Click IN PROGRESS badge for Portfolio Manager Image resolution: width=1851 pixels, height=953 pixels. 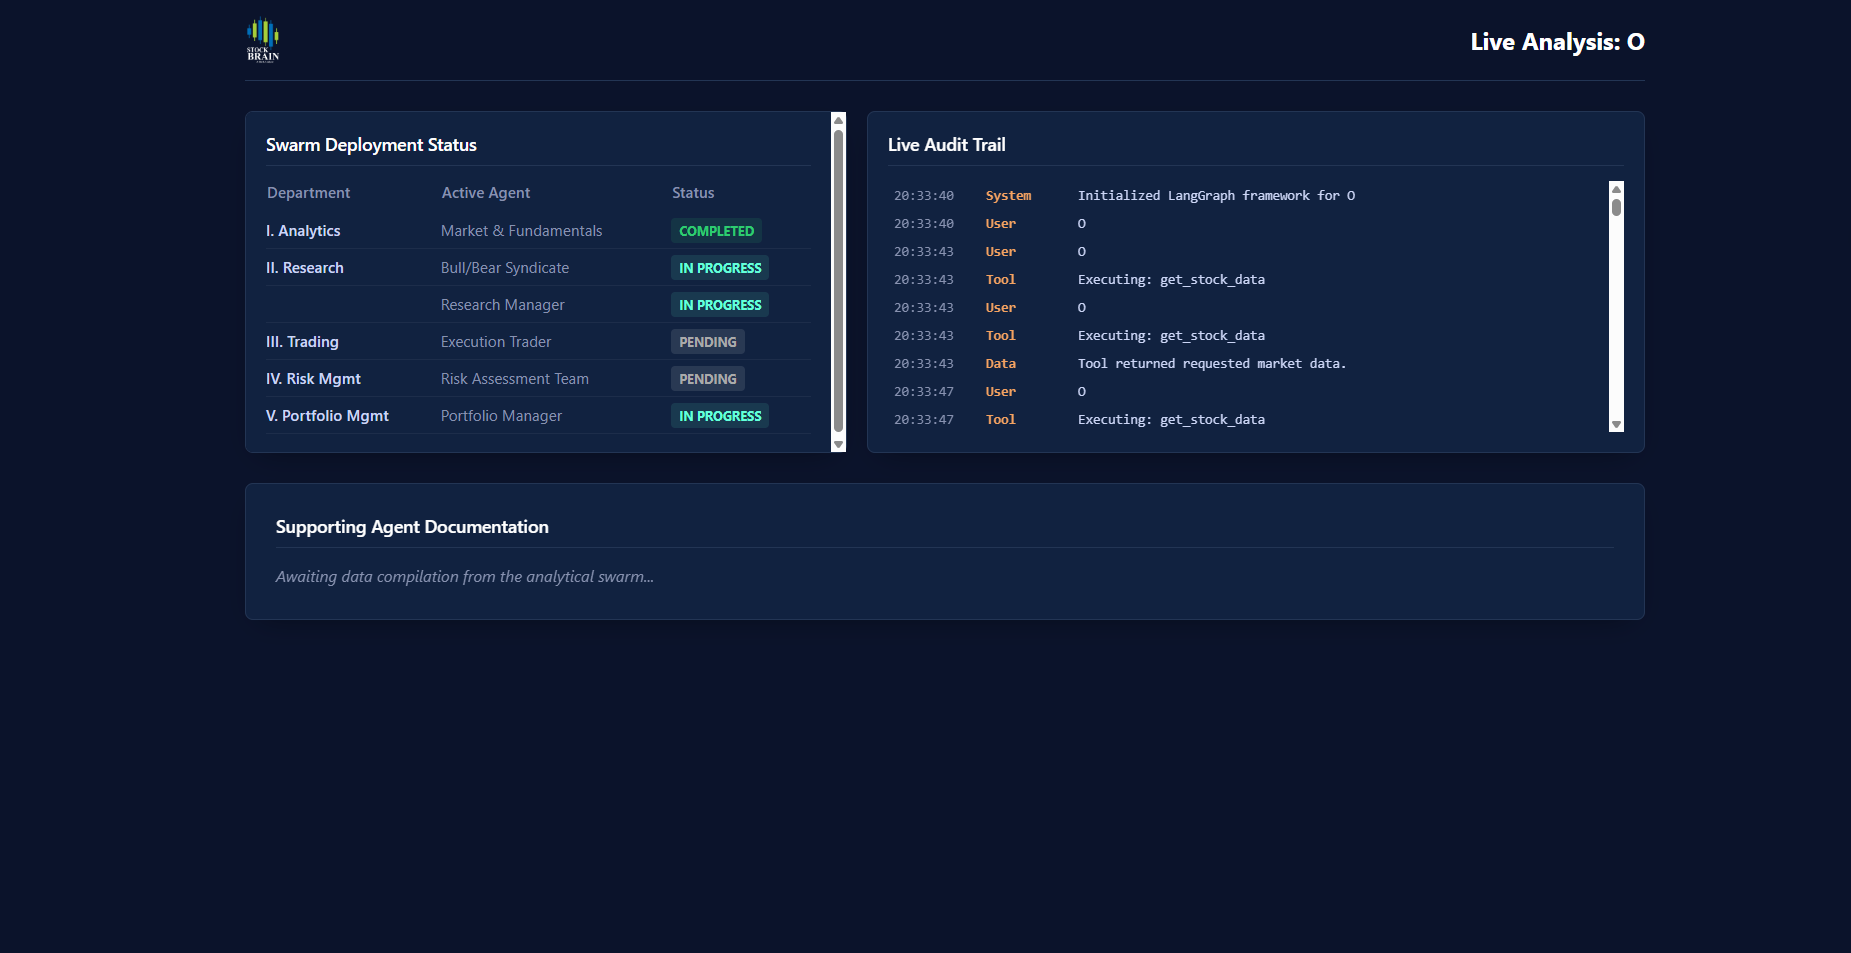pos(720,416)
